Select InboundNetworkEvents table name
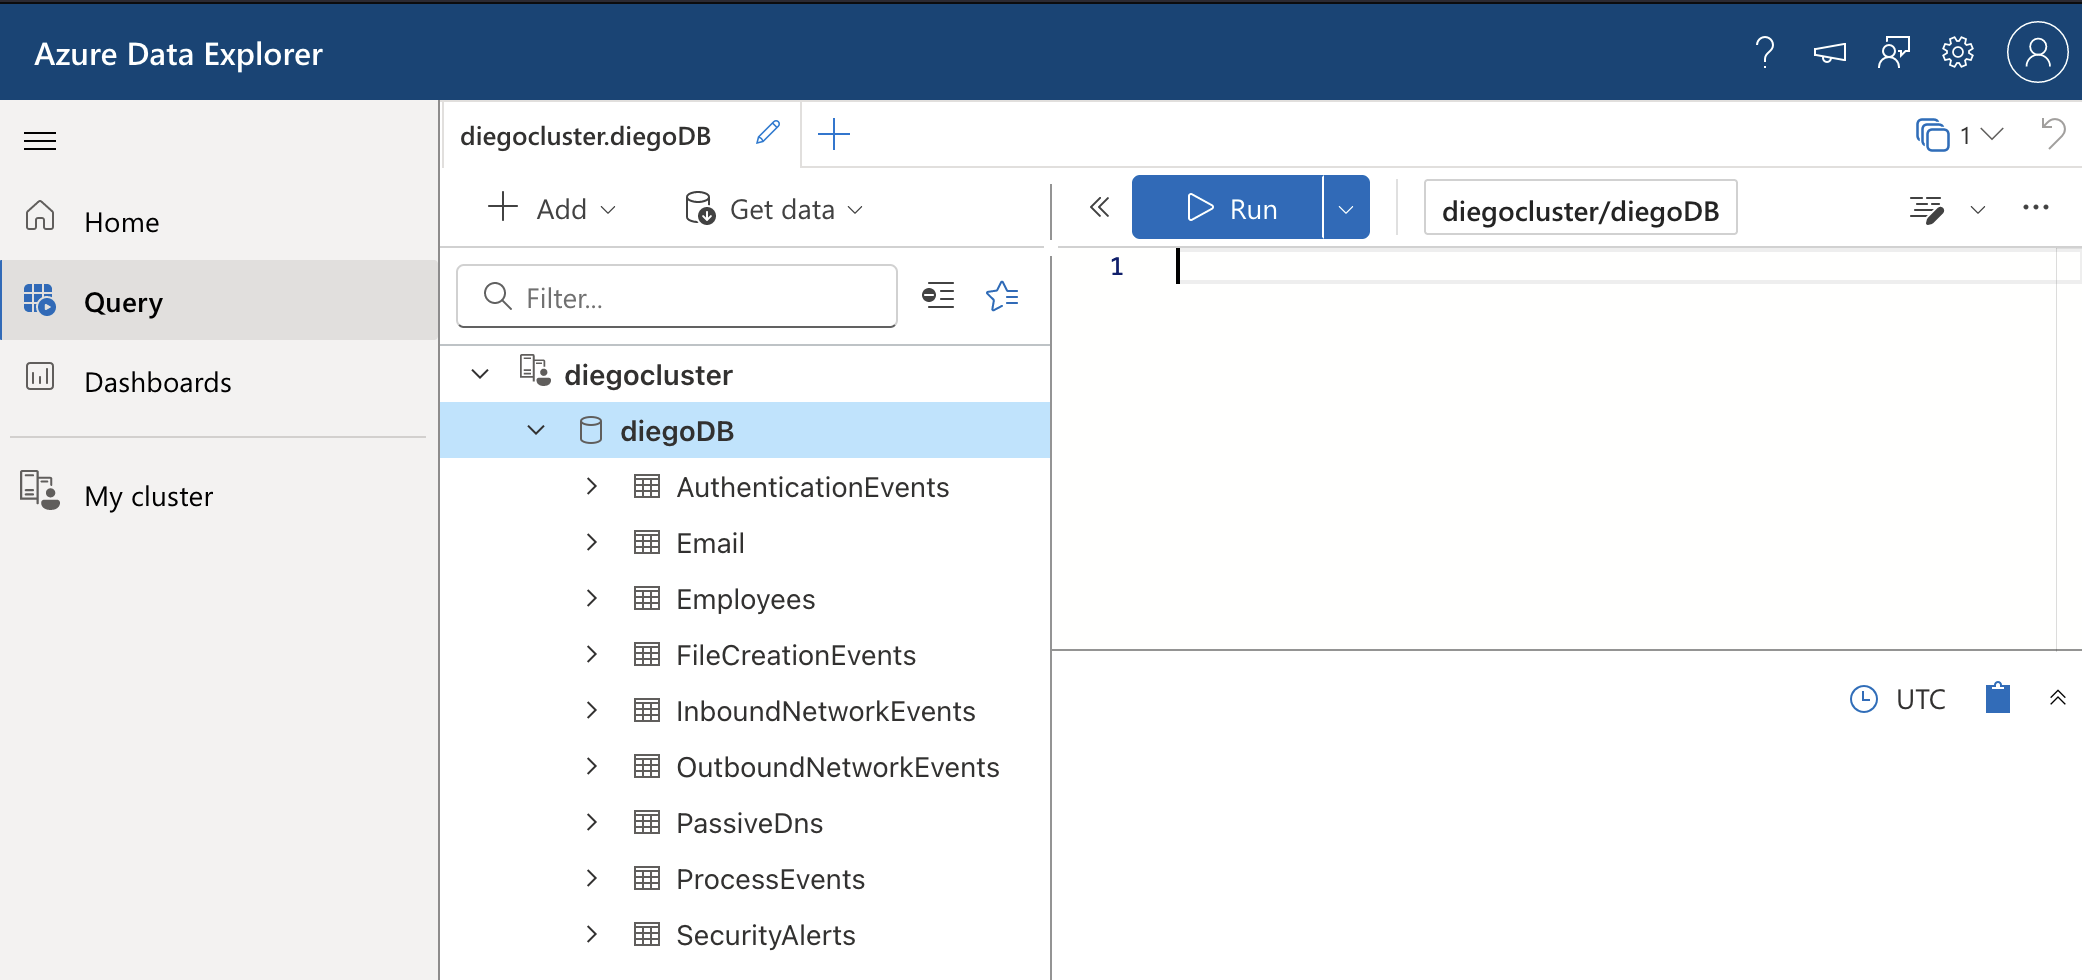Image resolution: width=2082 pixels, height=980 pixels. pyautogui.click(x=826, y=711)
